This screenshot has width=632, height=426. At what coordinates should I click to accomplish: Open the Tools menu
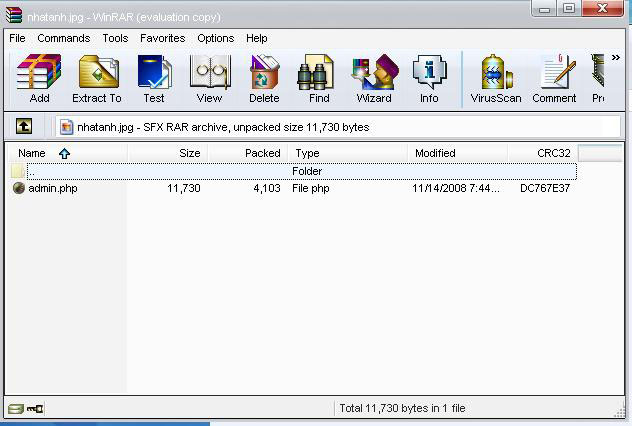pos(115,38)
